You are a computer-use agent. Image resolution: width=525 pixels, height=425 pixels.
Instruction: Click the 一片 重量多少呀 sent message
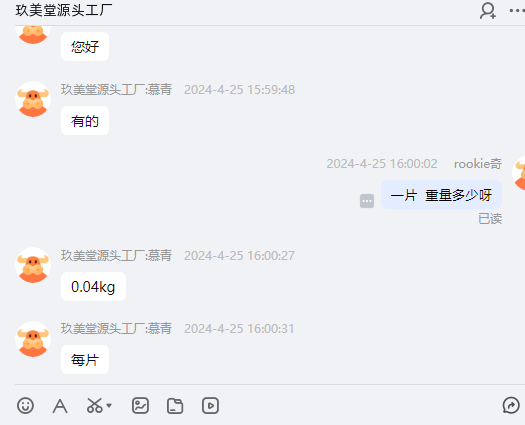(x=441, y=195)
